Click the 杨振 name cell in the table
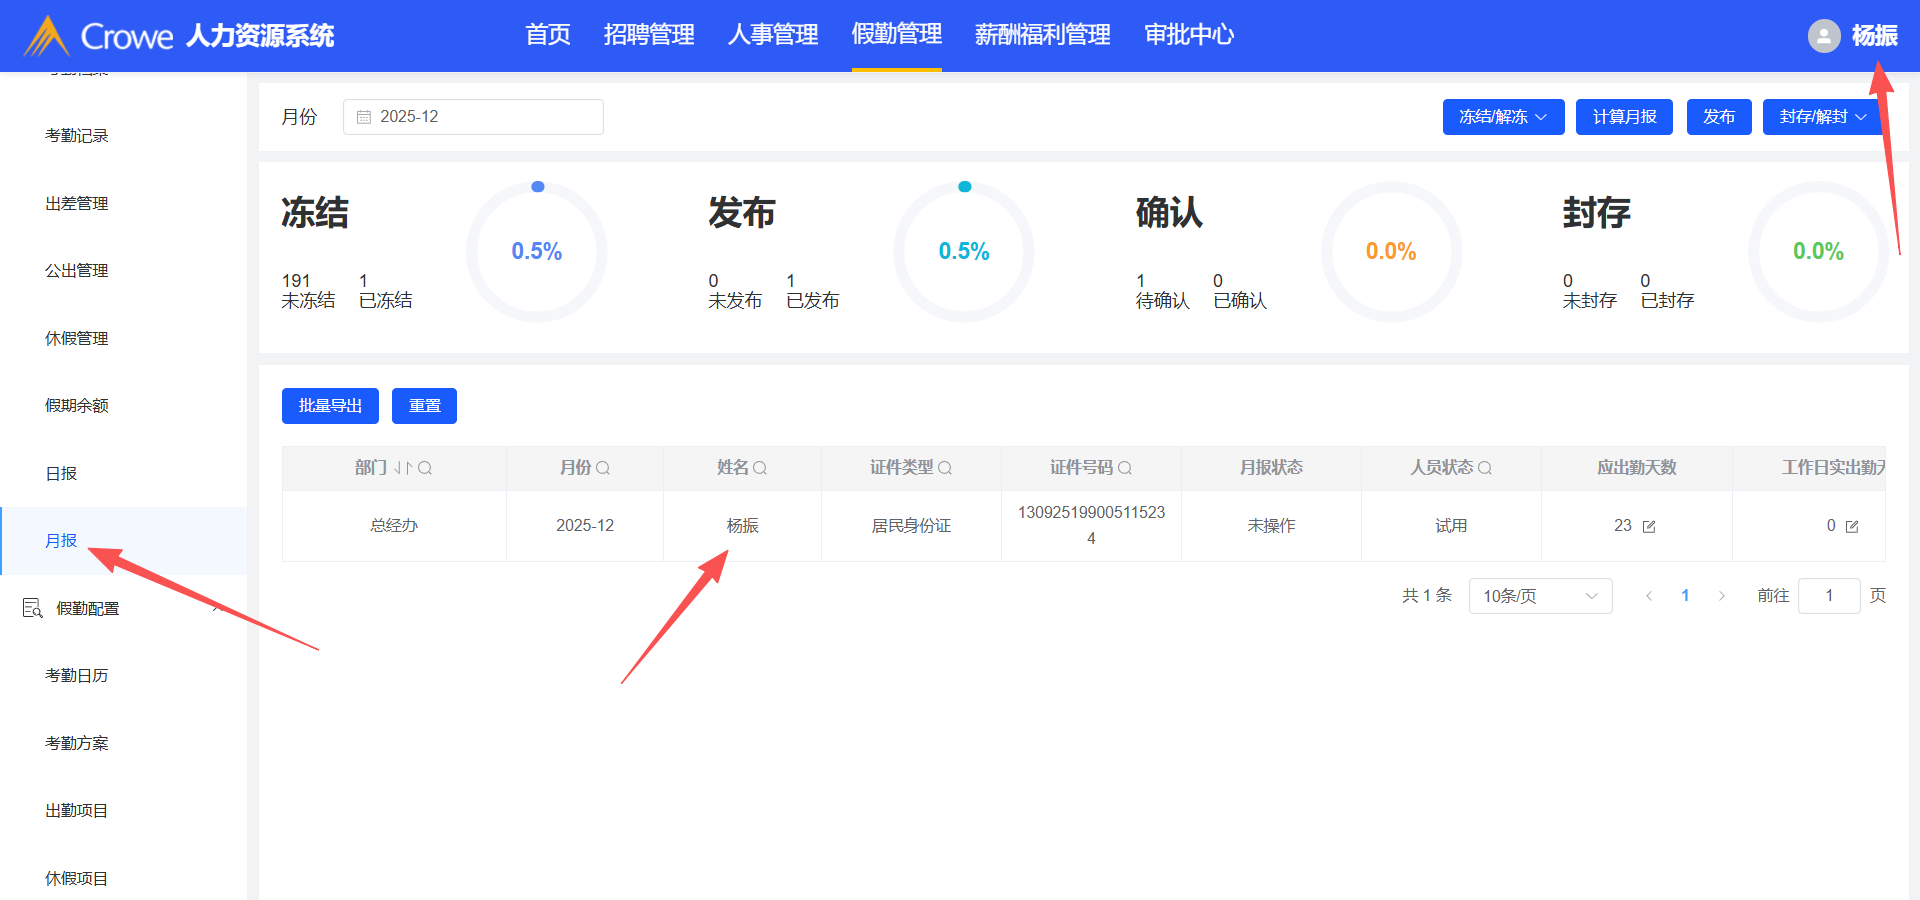The height and width of the screenshot is (900, 1920). (742, 526)
